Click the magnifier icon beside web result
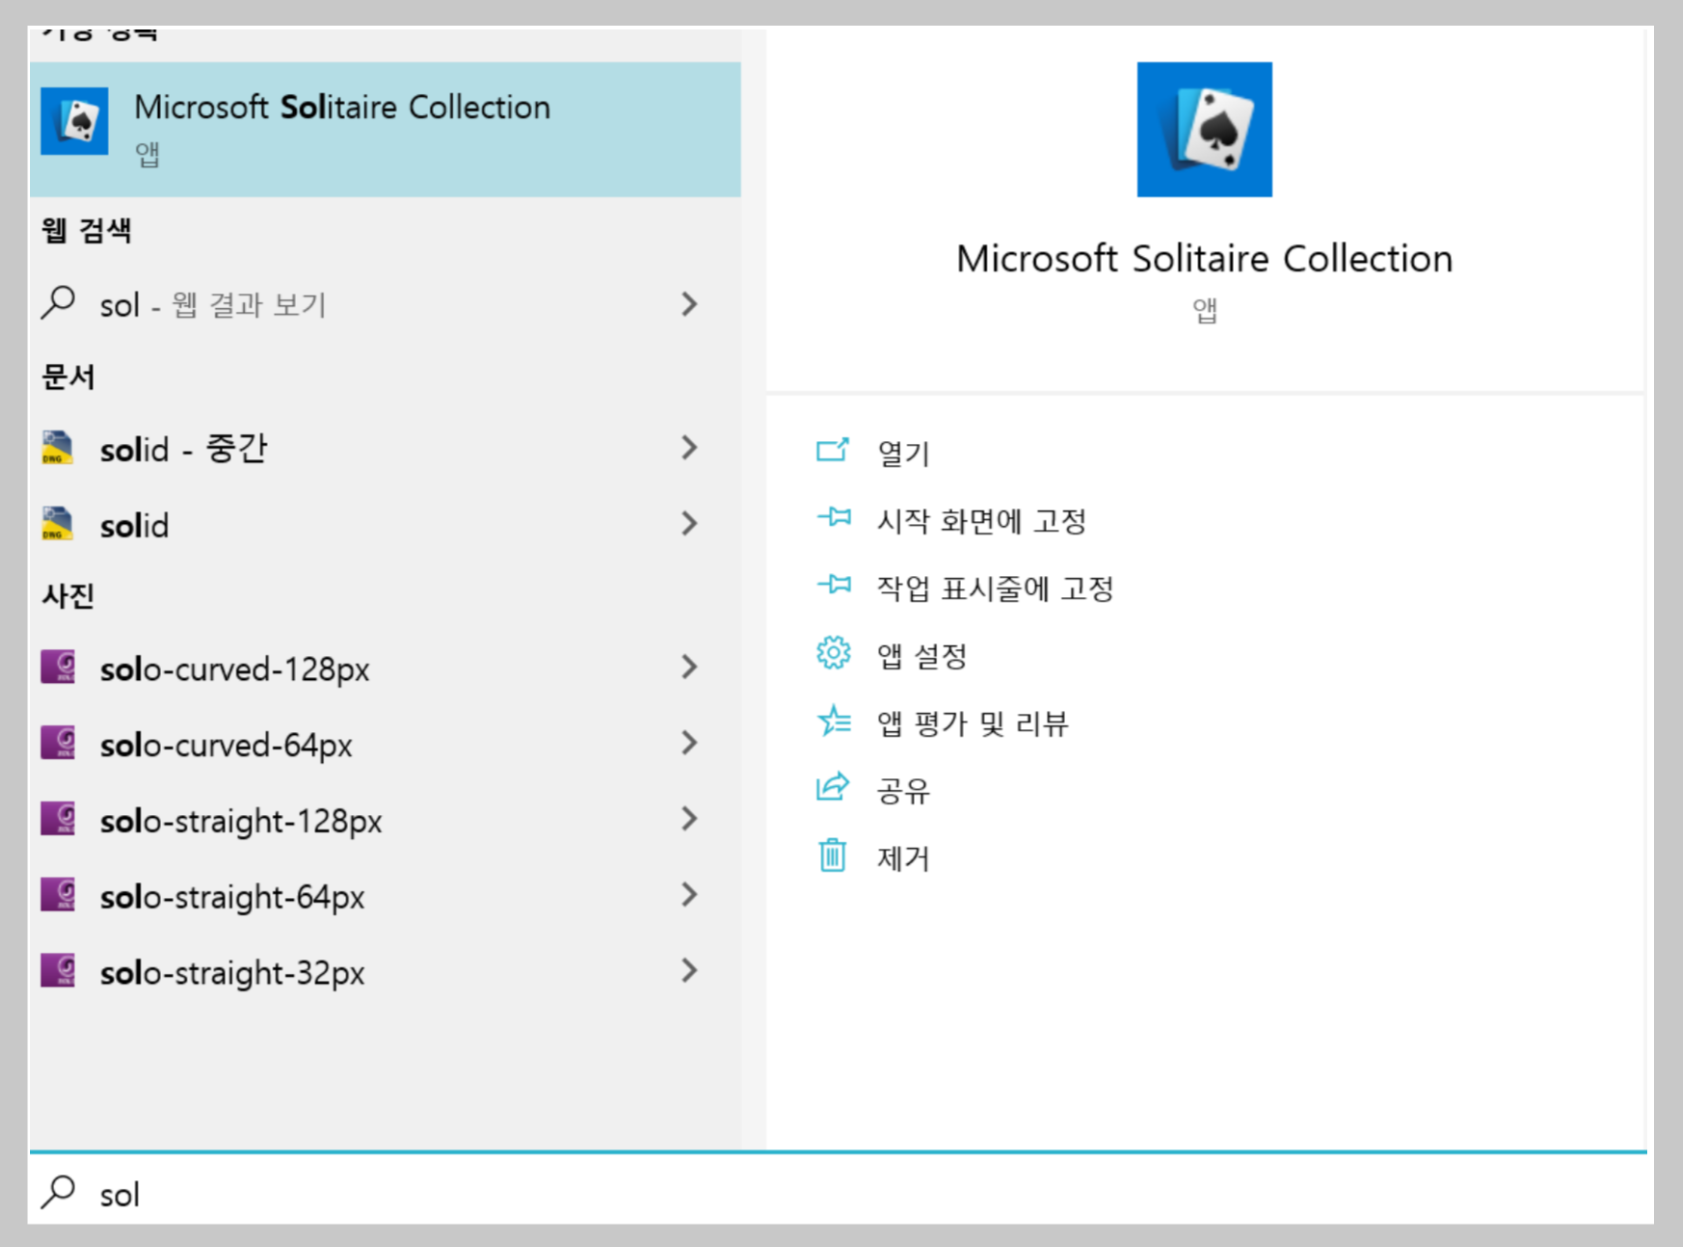Screen dimensions: 1683x1247 click(x=58, y=302)
